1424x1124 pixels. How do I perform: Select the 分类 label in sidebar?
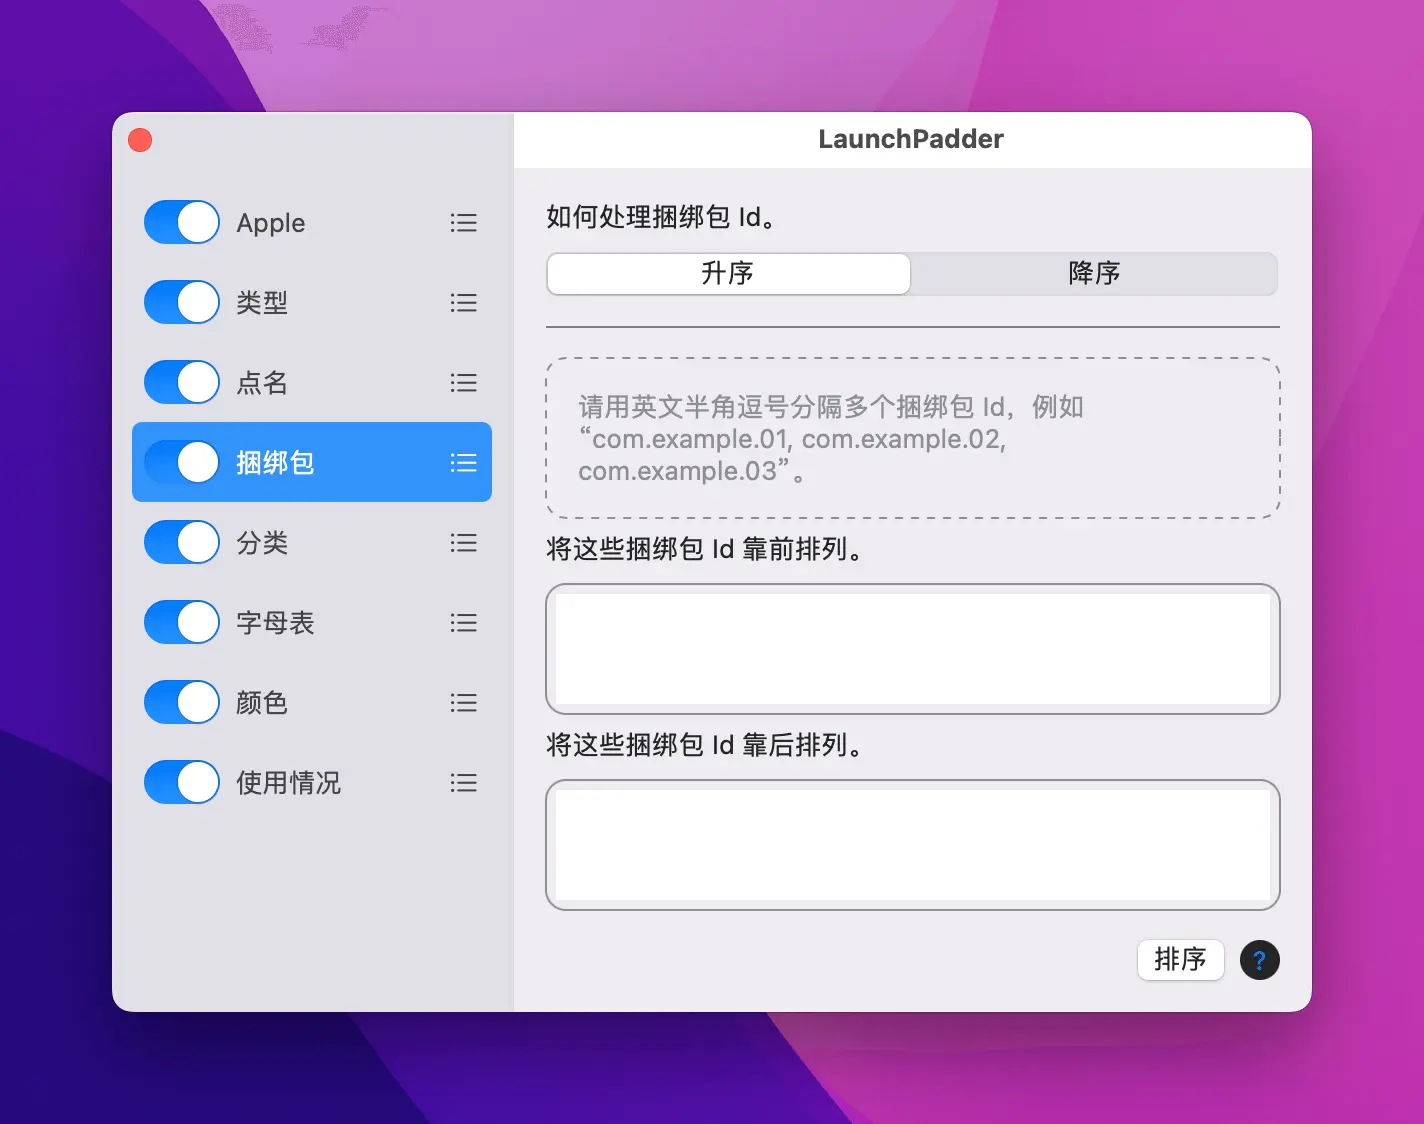click(262, 542)
